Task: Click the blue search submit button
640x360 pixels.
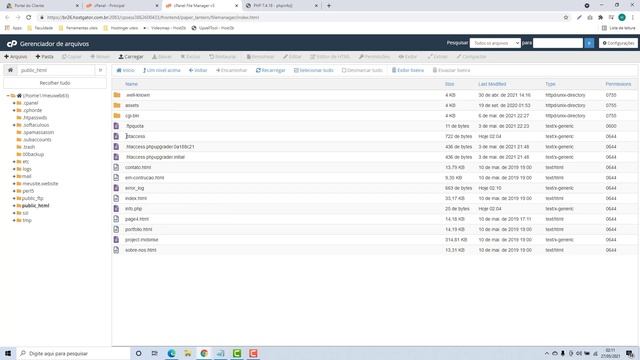Action: click(589, 43)
